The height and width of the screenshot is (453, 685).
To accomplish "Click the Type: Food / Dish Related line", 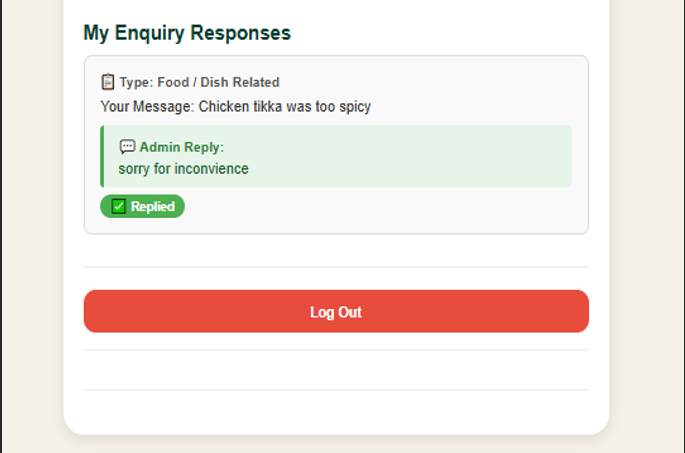I will coord(199,82).
